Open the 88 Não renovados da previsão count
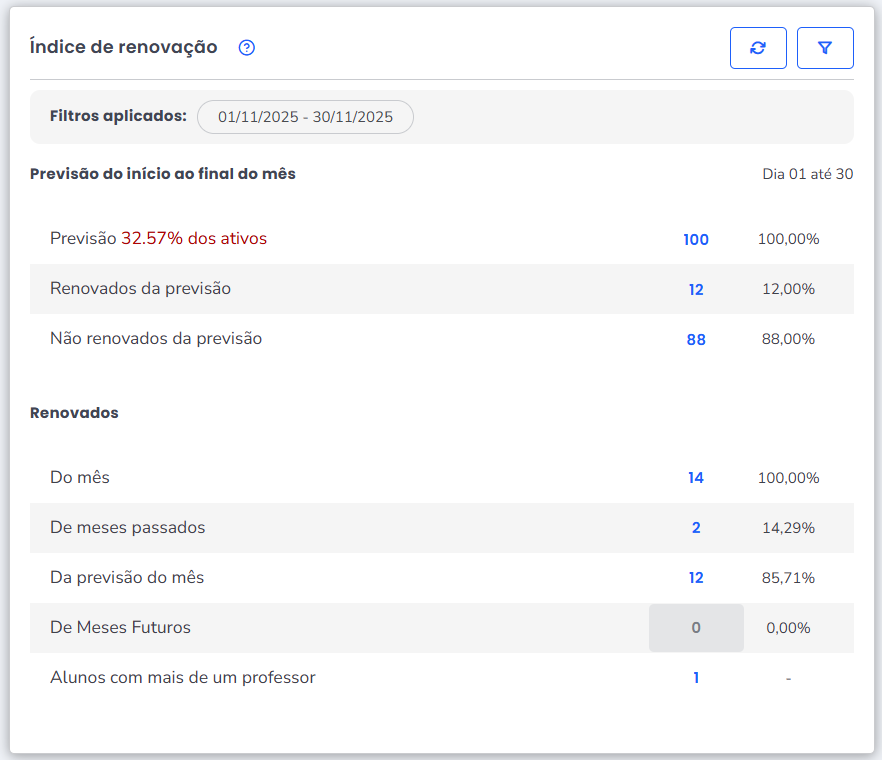Screen dimensions: 882x760 [696, 340]
